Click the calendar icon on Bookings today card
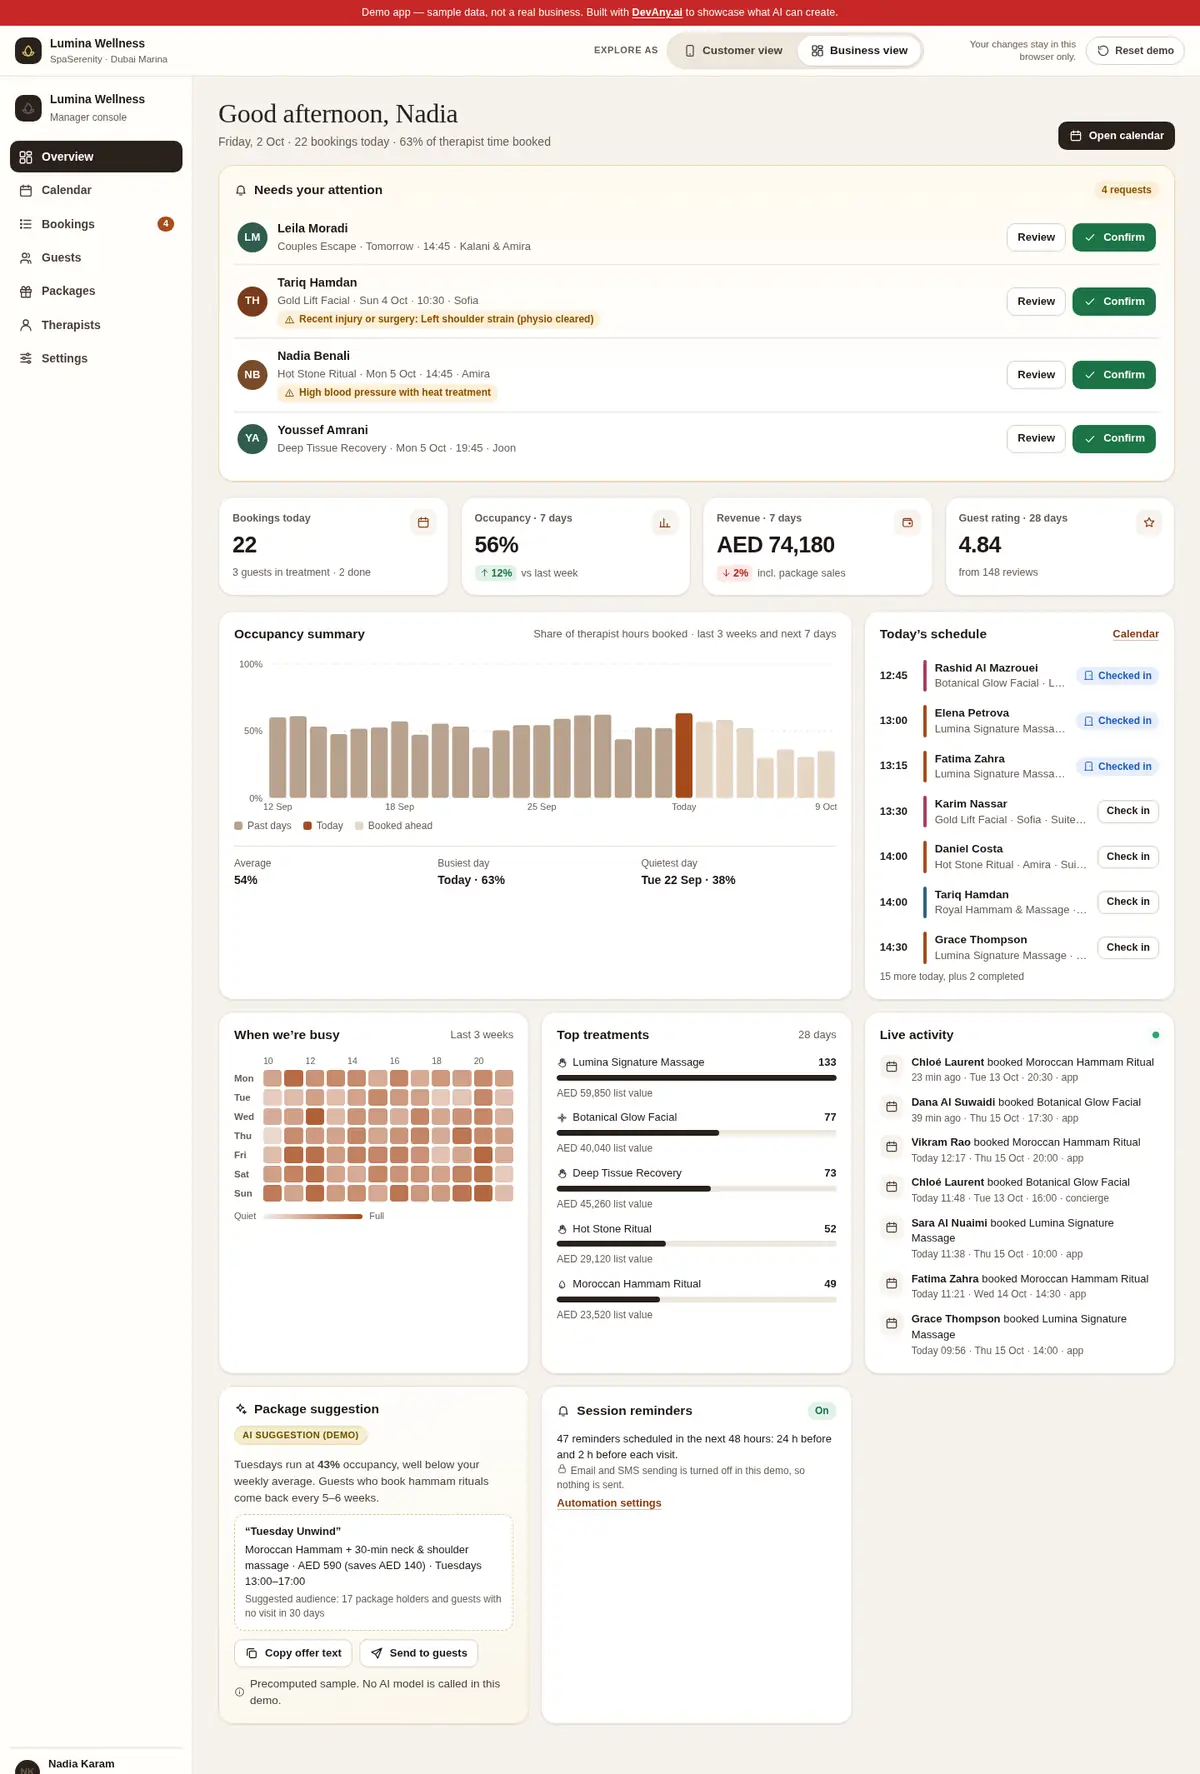The height and width of the screenshot is (1774, 1200). click(x=423, y=522)
